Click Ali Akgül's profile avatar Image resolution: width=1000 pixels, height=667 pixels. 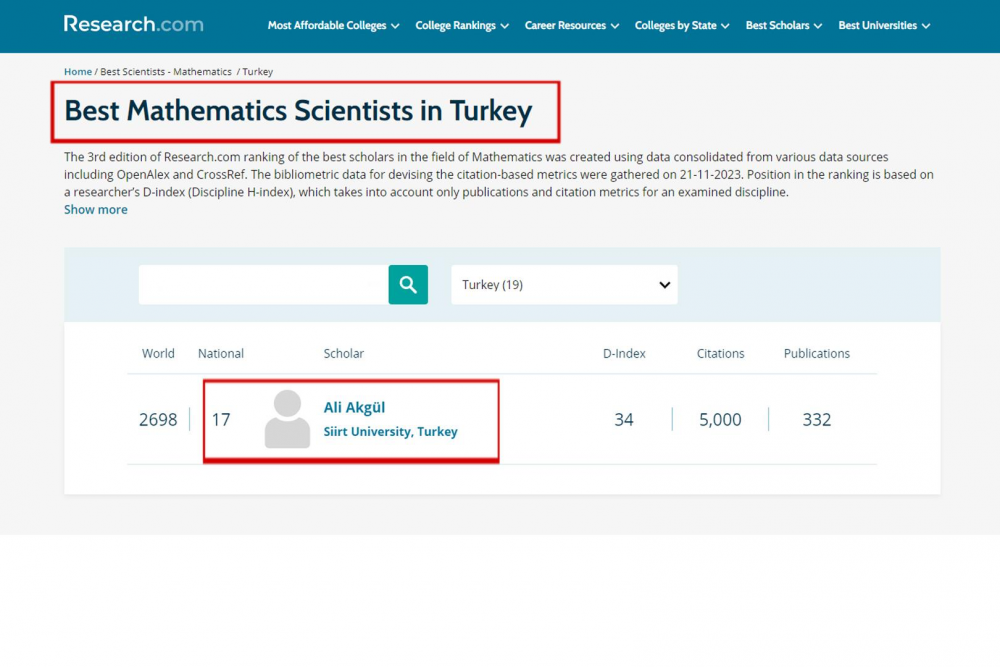point(287,419)
